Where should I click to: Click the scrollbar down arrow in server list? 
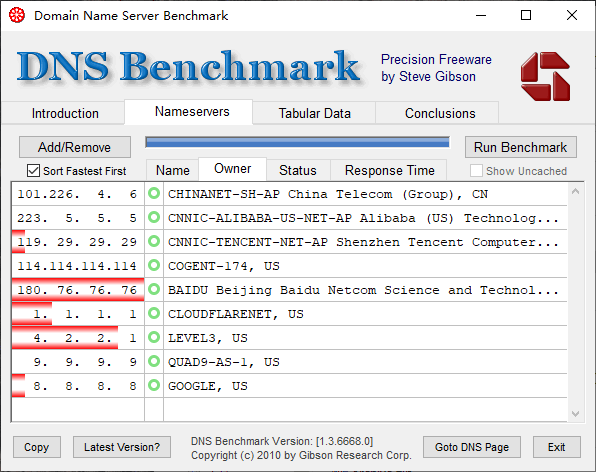(x=575, y=413)
